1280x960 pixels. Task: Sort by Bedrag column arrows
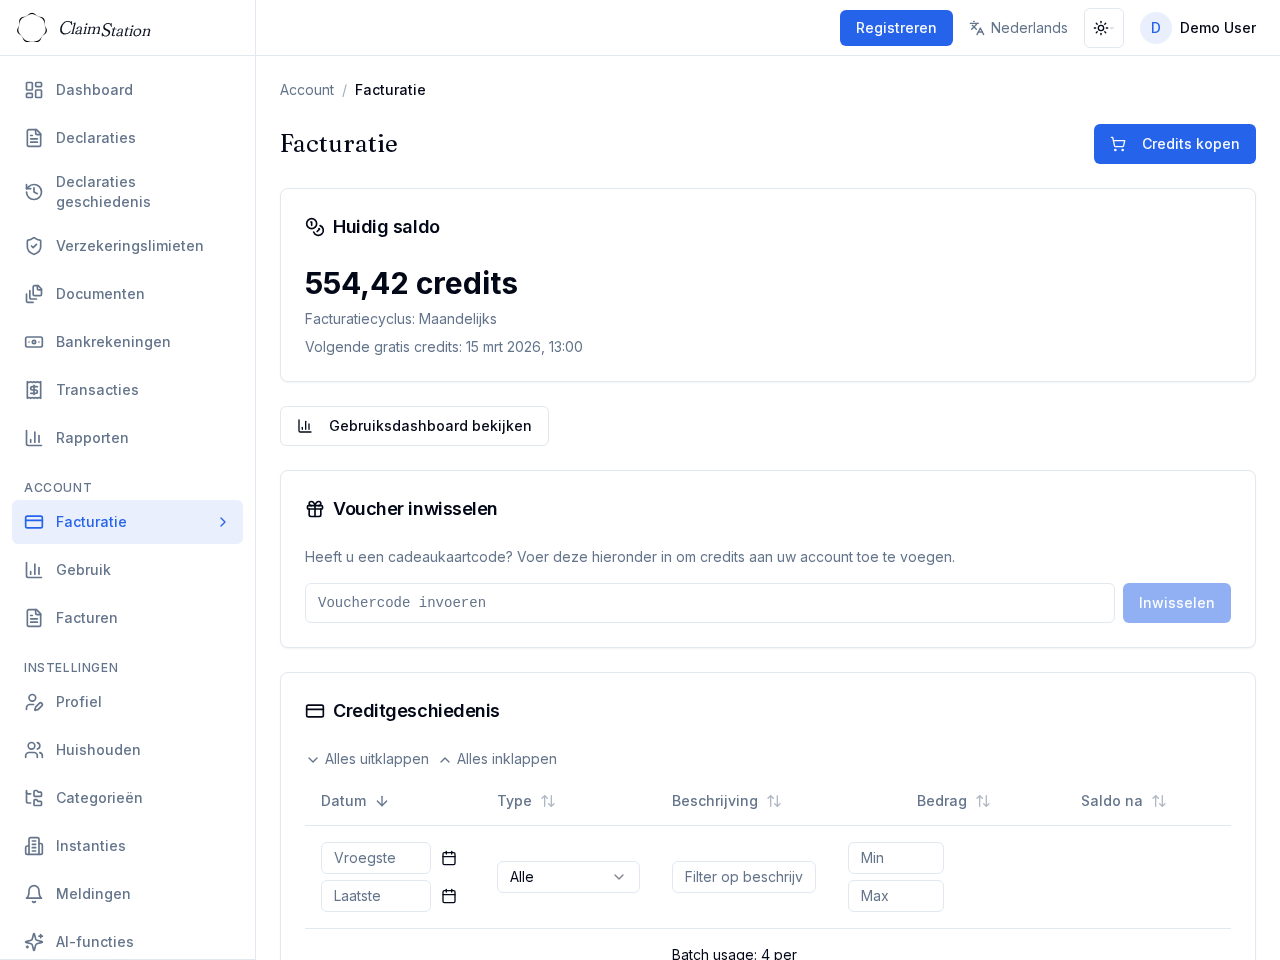click(982, 801)
